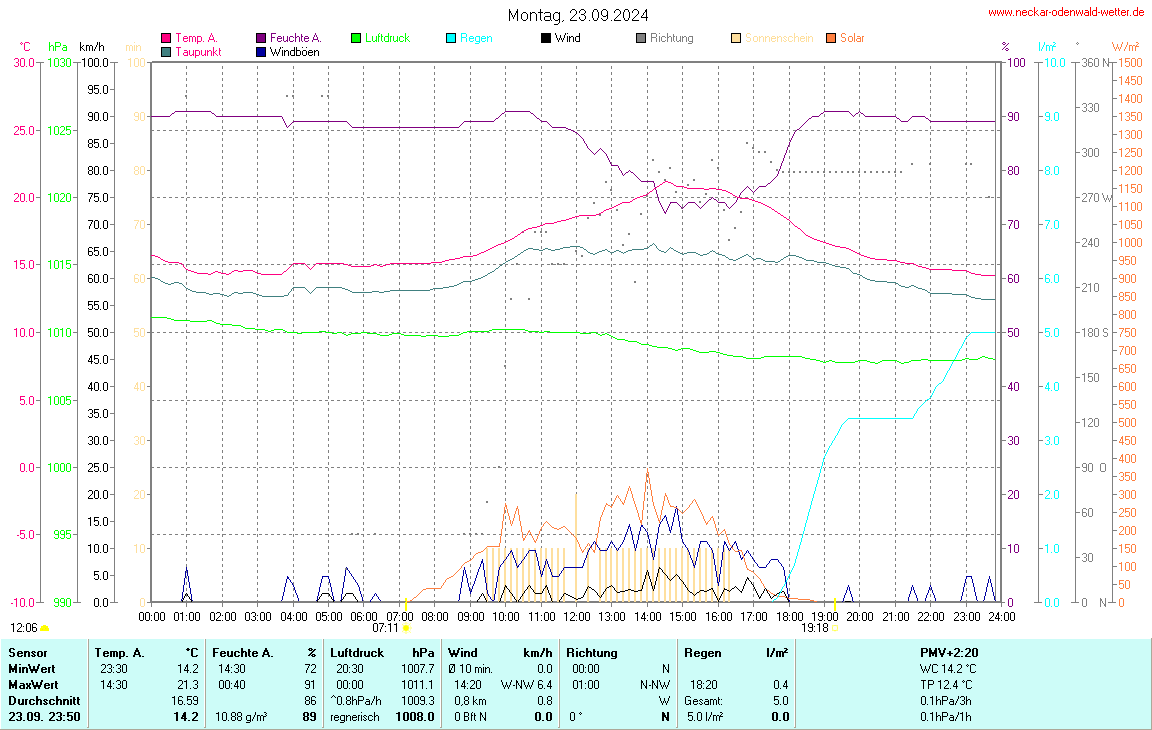Screen dimensions: 1152x730
Task: Click the MaxWert row label
Action: pyautogui.click(x=33, y=685)
